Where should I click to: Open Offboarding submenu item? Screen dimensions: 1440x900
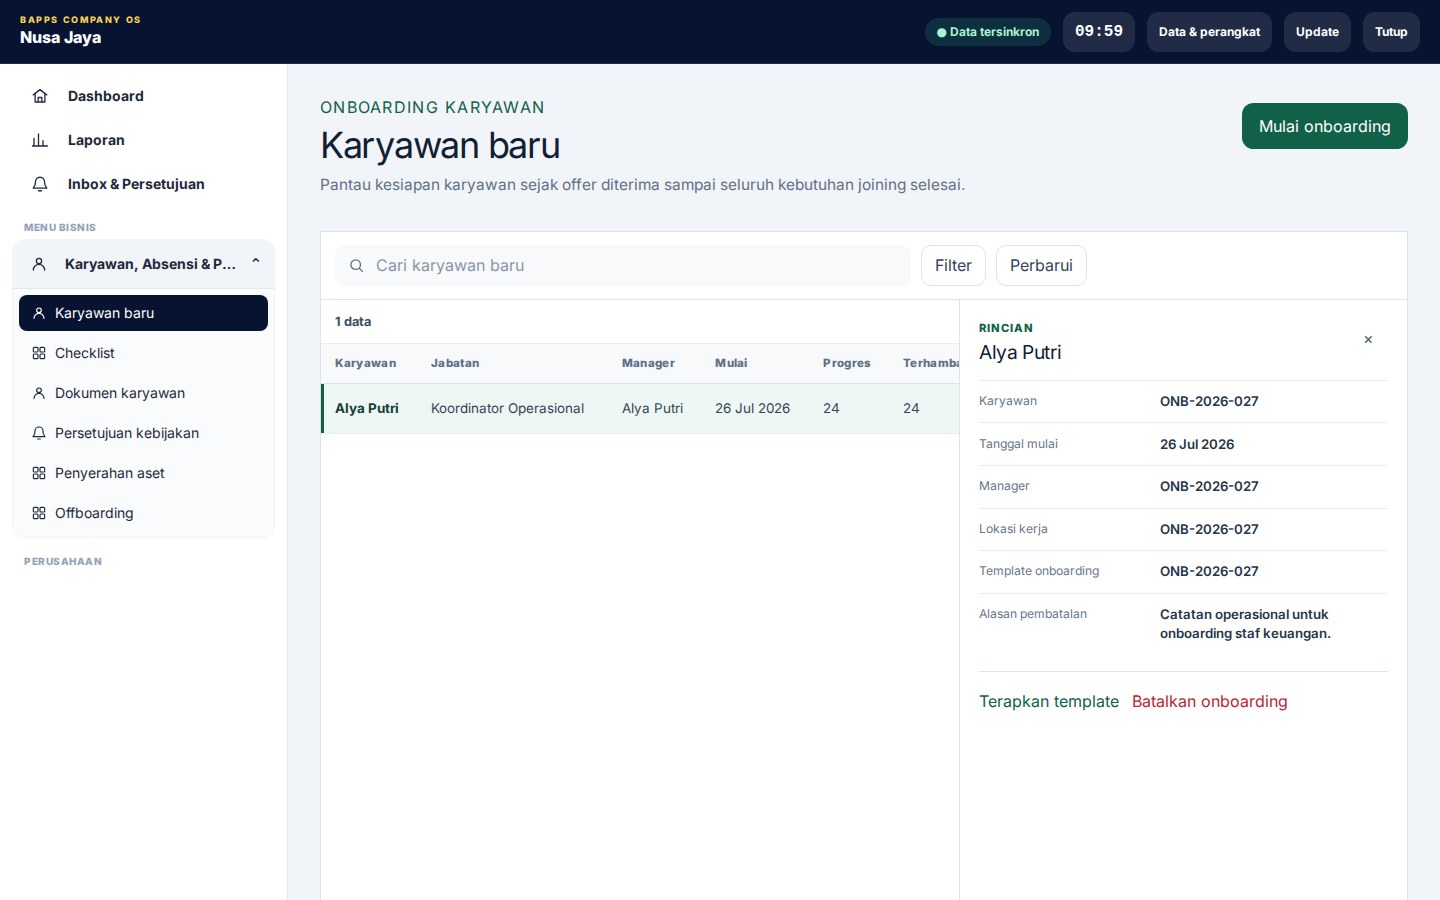click(x=143, y=513)
